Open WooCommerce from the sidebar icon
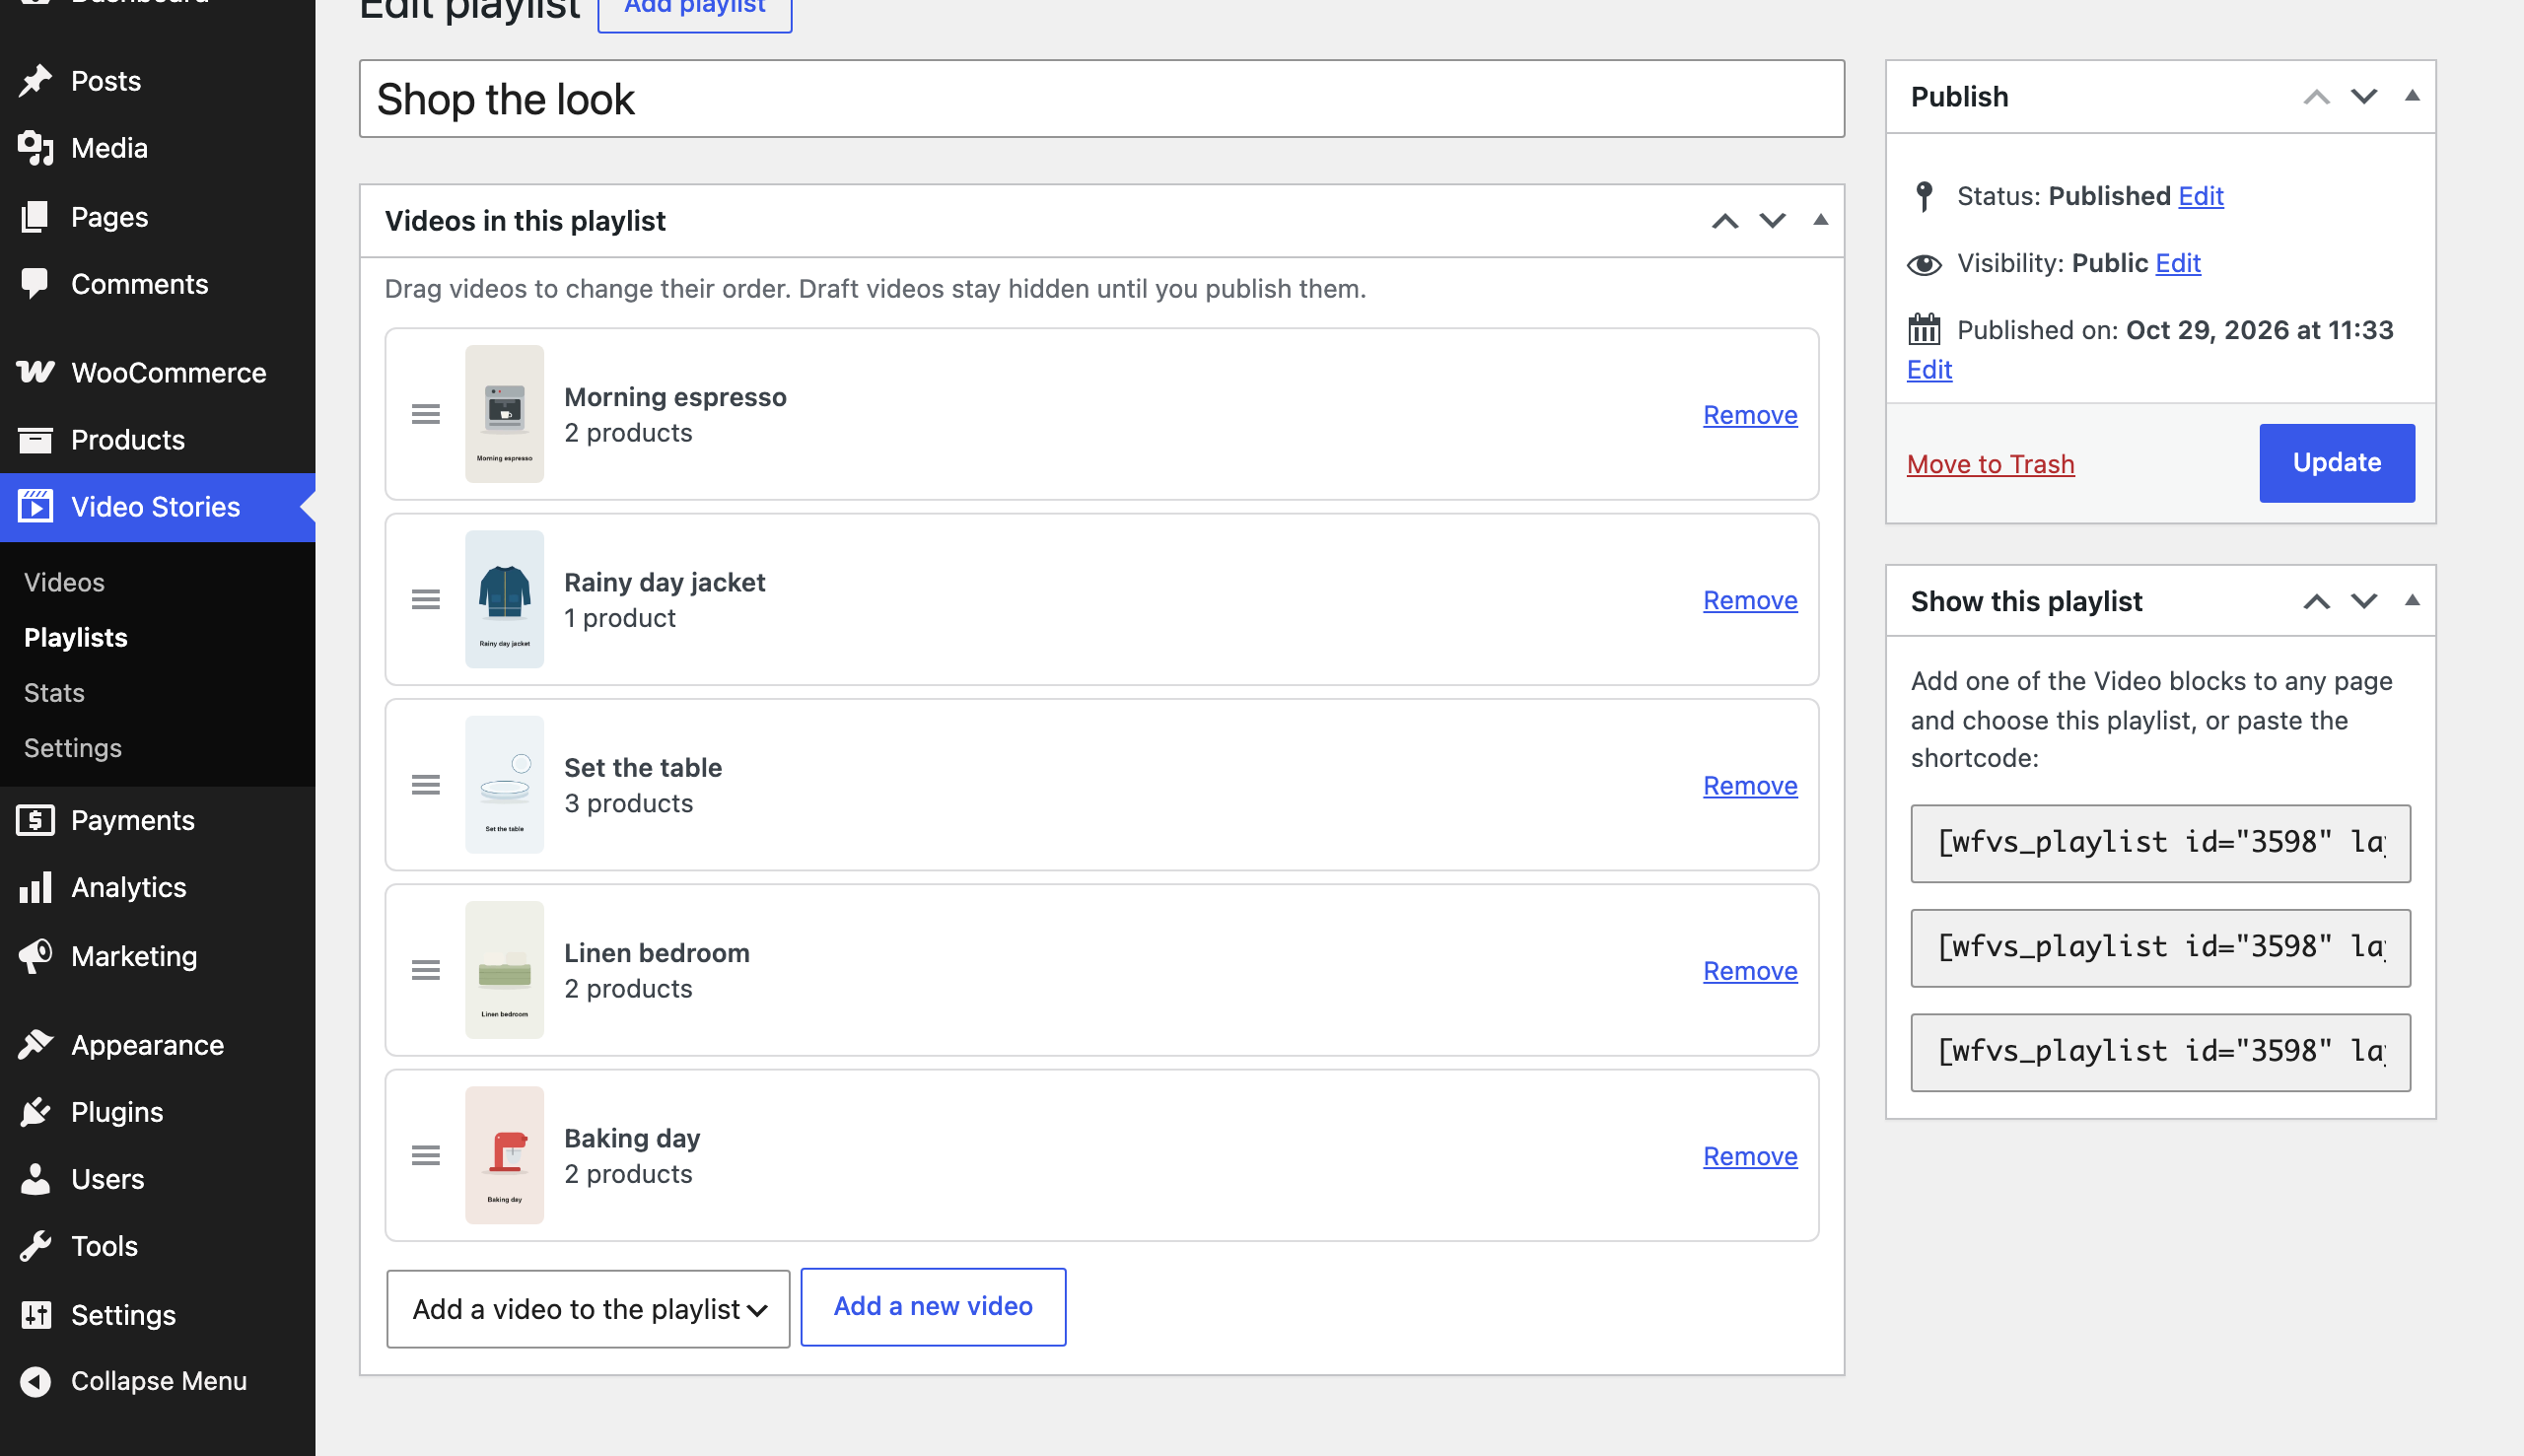The image size is (2524, 1456). (x=35, y=372)
